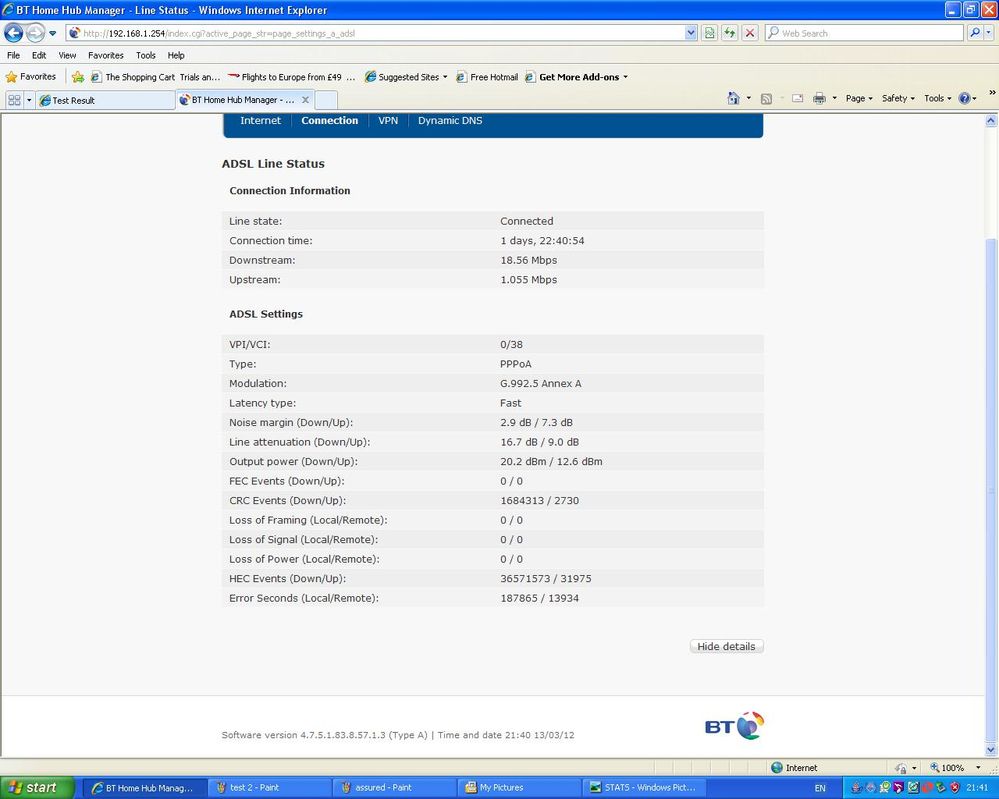Click the Stop loading X icon
999x799 pixels.
(750, 32)
